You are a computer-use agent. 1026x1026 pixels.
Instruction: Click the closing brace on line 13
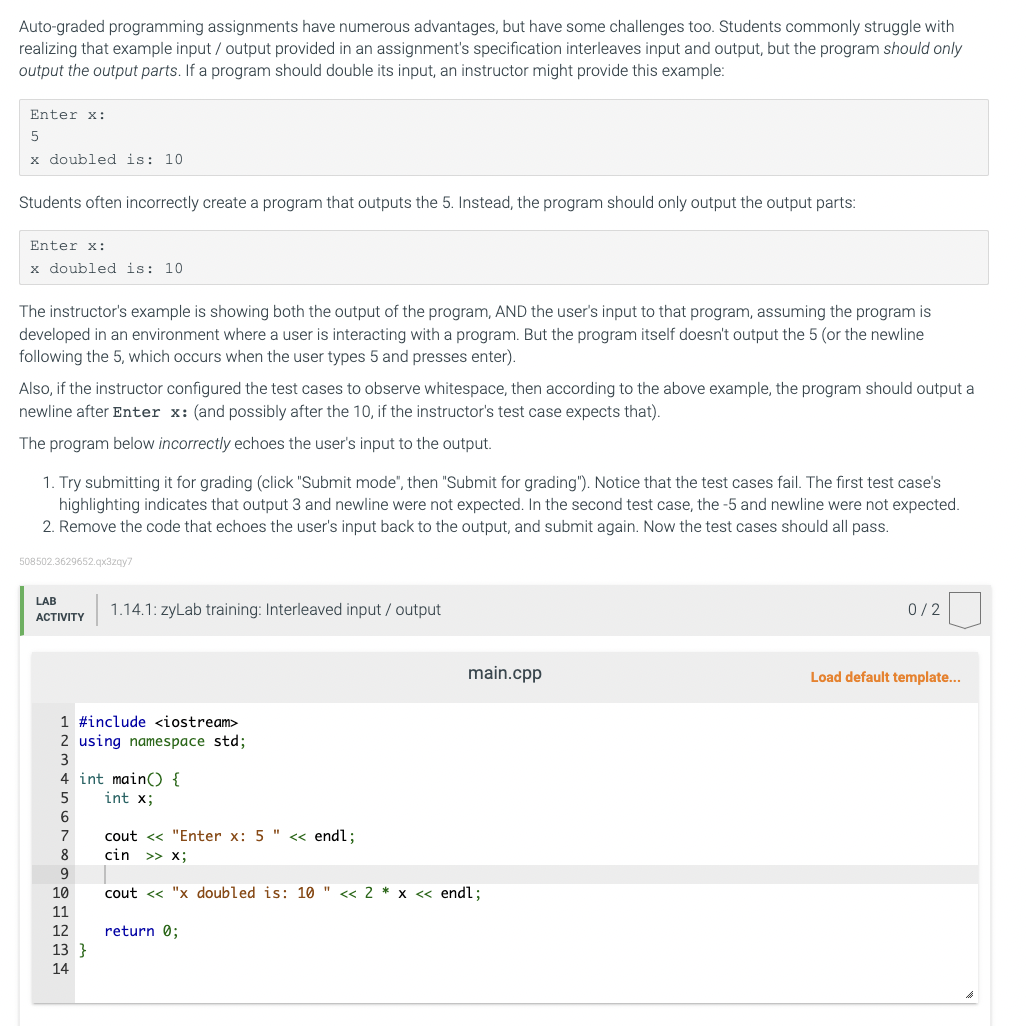click(82, 950)
